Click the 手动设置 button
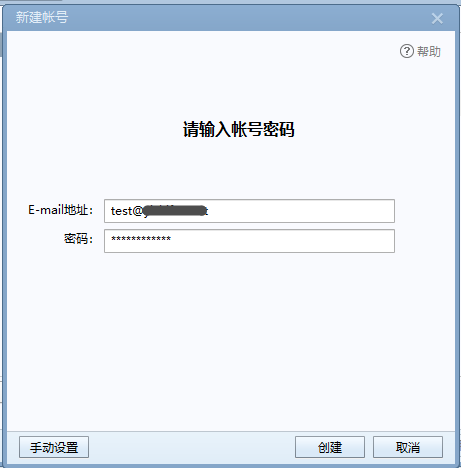The image size is (461, 468). point(54,447)
